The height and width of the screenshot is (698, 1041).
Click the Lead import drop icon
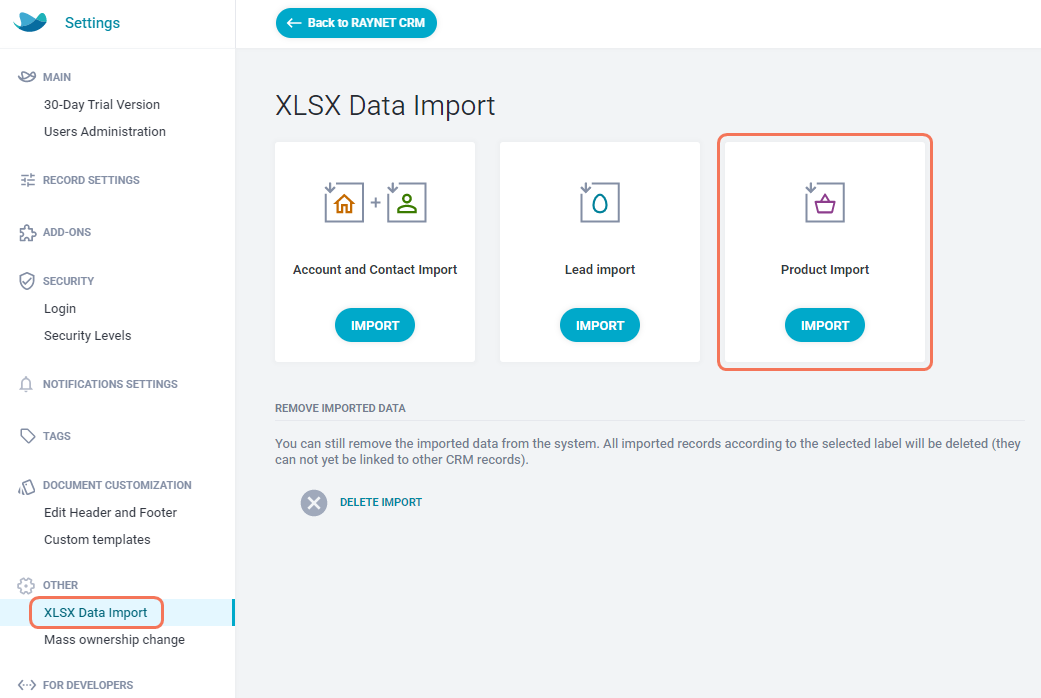(600, 202)
